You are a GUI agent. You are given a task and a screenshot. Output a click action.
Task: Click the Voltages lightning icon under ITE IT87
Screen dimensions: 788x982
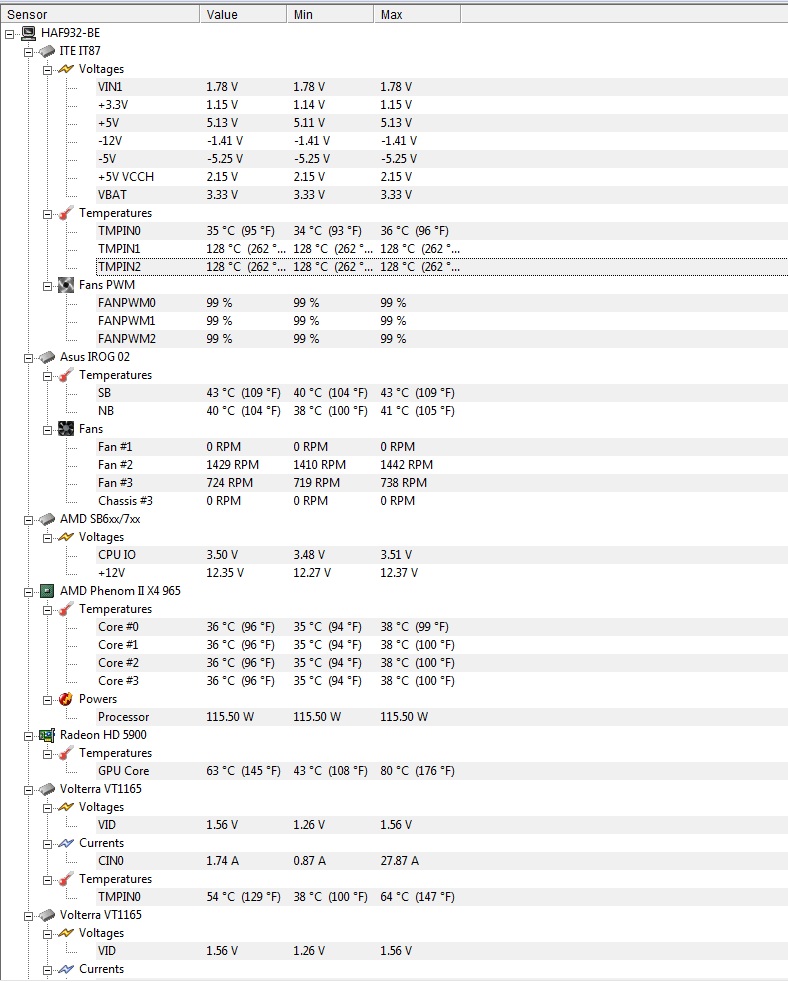[x=66, y=69]
